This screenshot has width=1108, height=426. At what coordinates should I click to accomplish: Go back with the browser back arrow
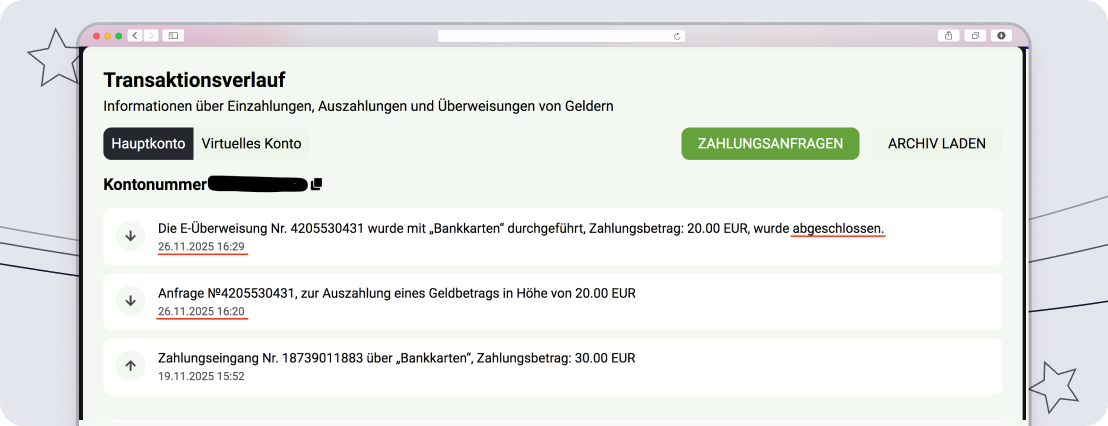tap(135, 35)
